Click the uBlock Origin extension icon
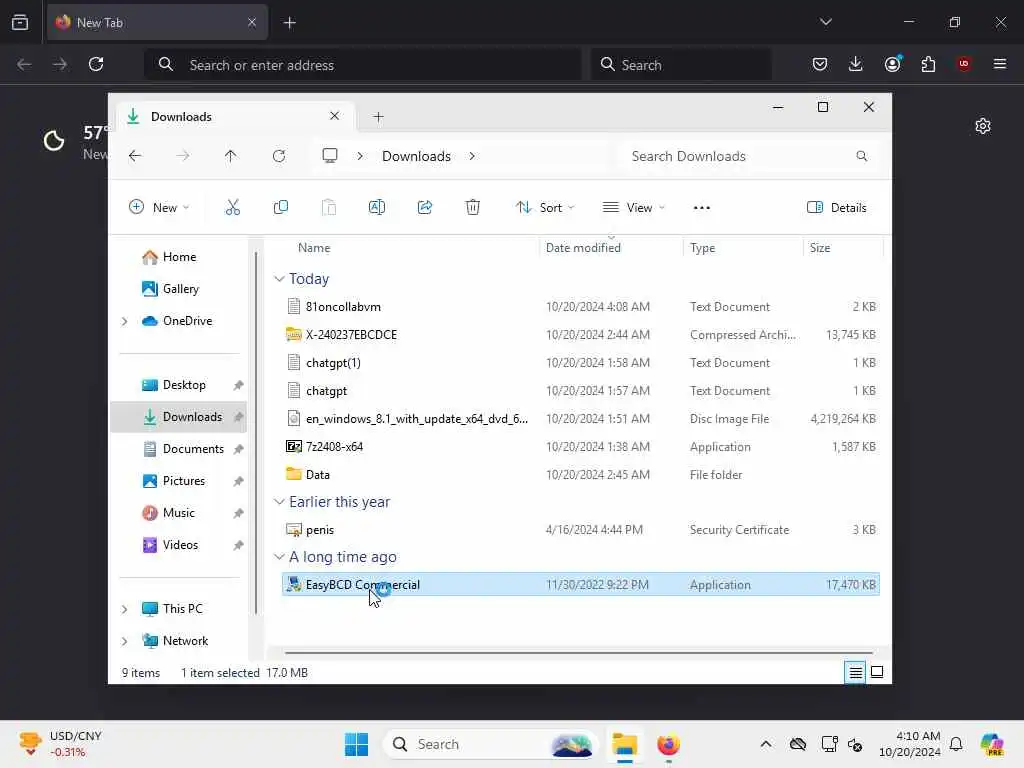Image resolution: width=1024 pixels, height=768 pixels. pos(964,64)
